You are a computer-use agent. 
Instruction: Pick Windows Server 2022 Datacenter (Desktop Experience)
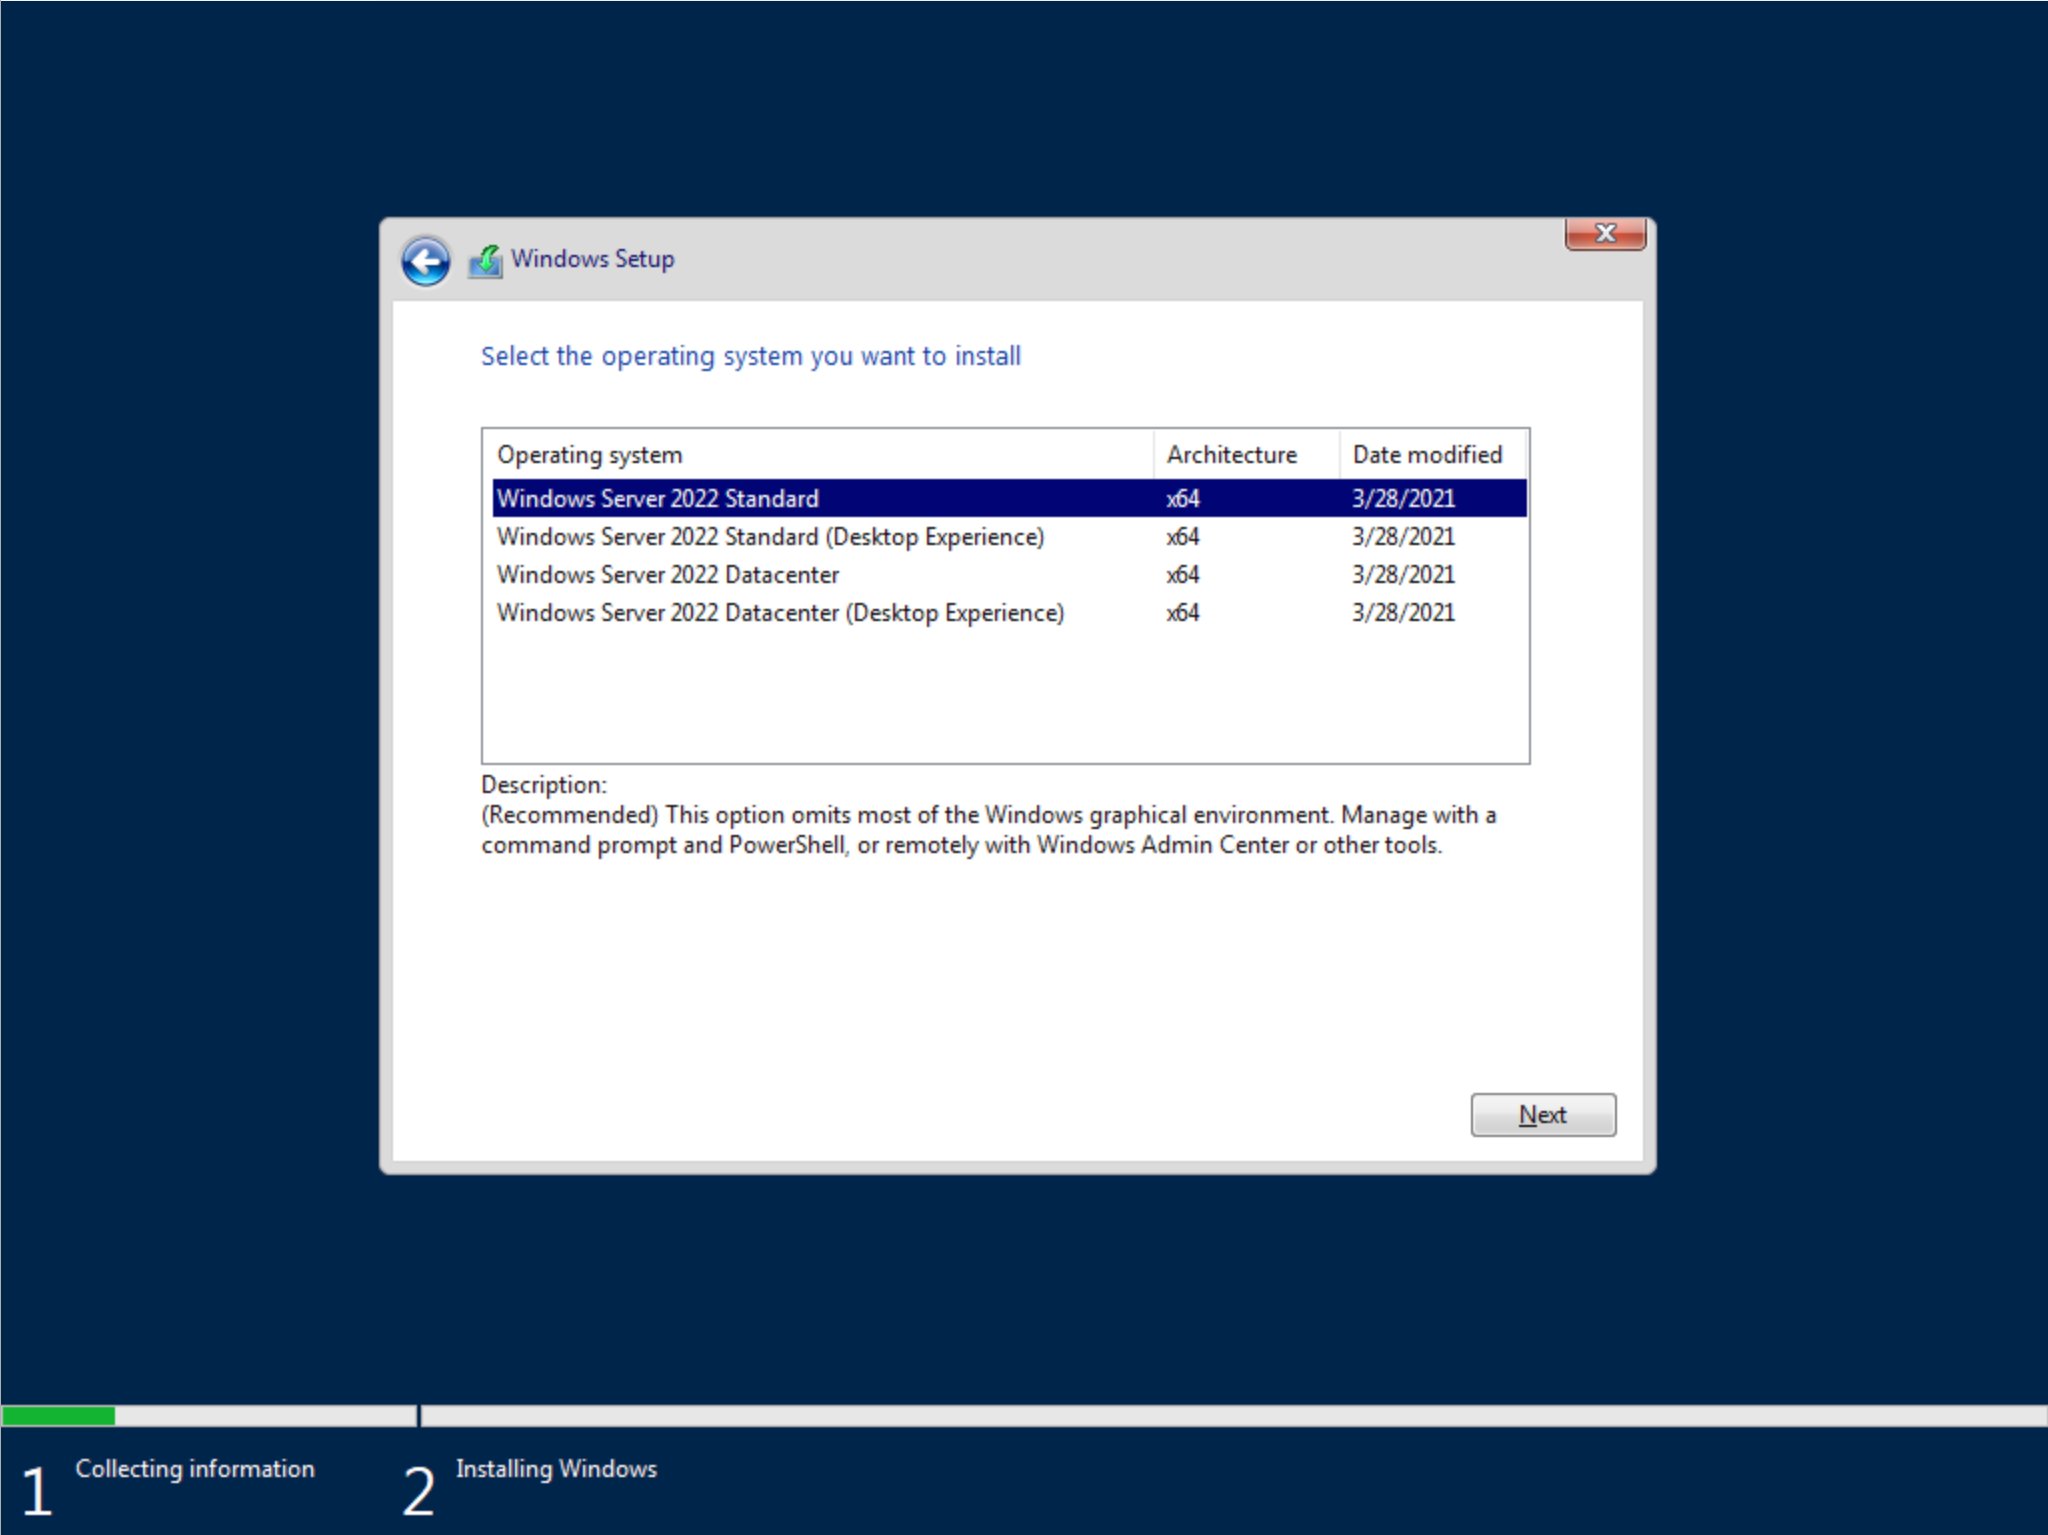click(780, 613)
